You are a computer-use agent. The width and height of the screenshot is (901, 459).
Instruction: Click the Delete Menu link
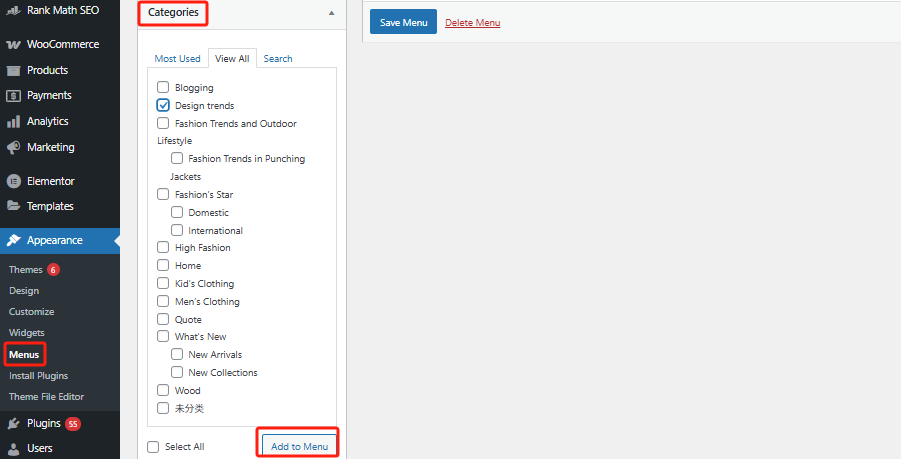472,23
